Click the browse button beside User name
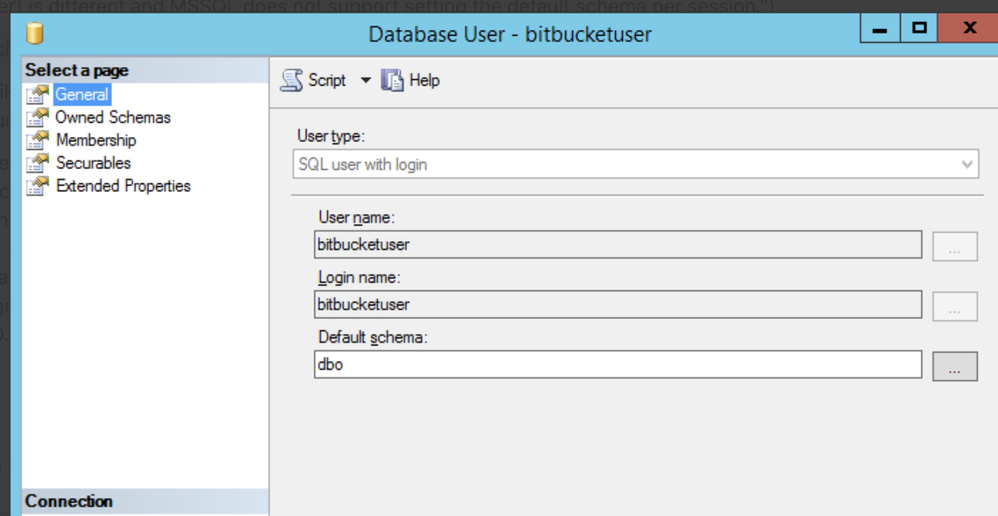 955,246
